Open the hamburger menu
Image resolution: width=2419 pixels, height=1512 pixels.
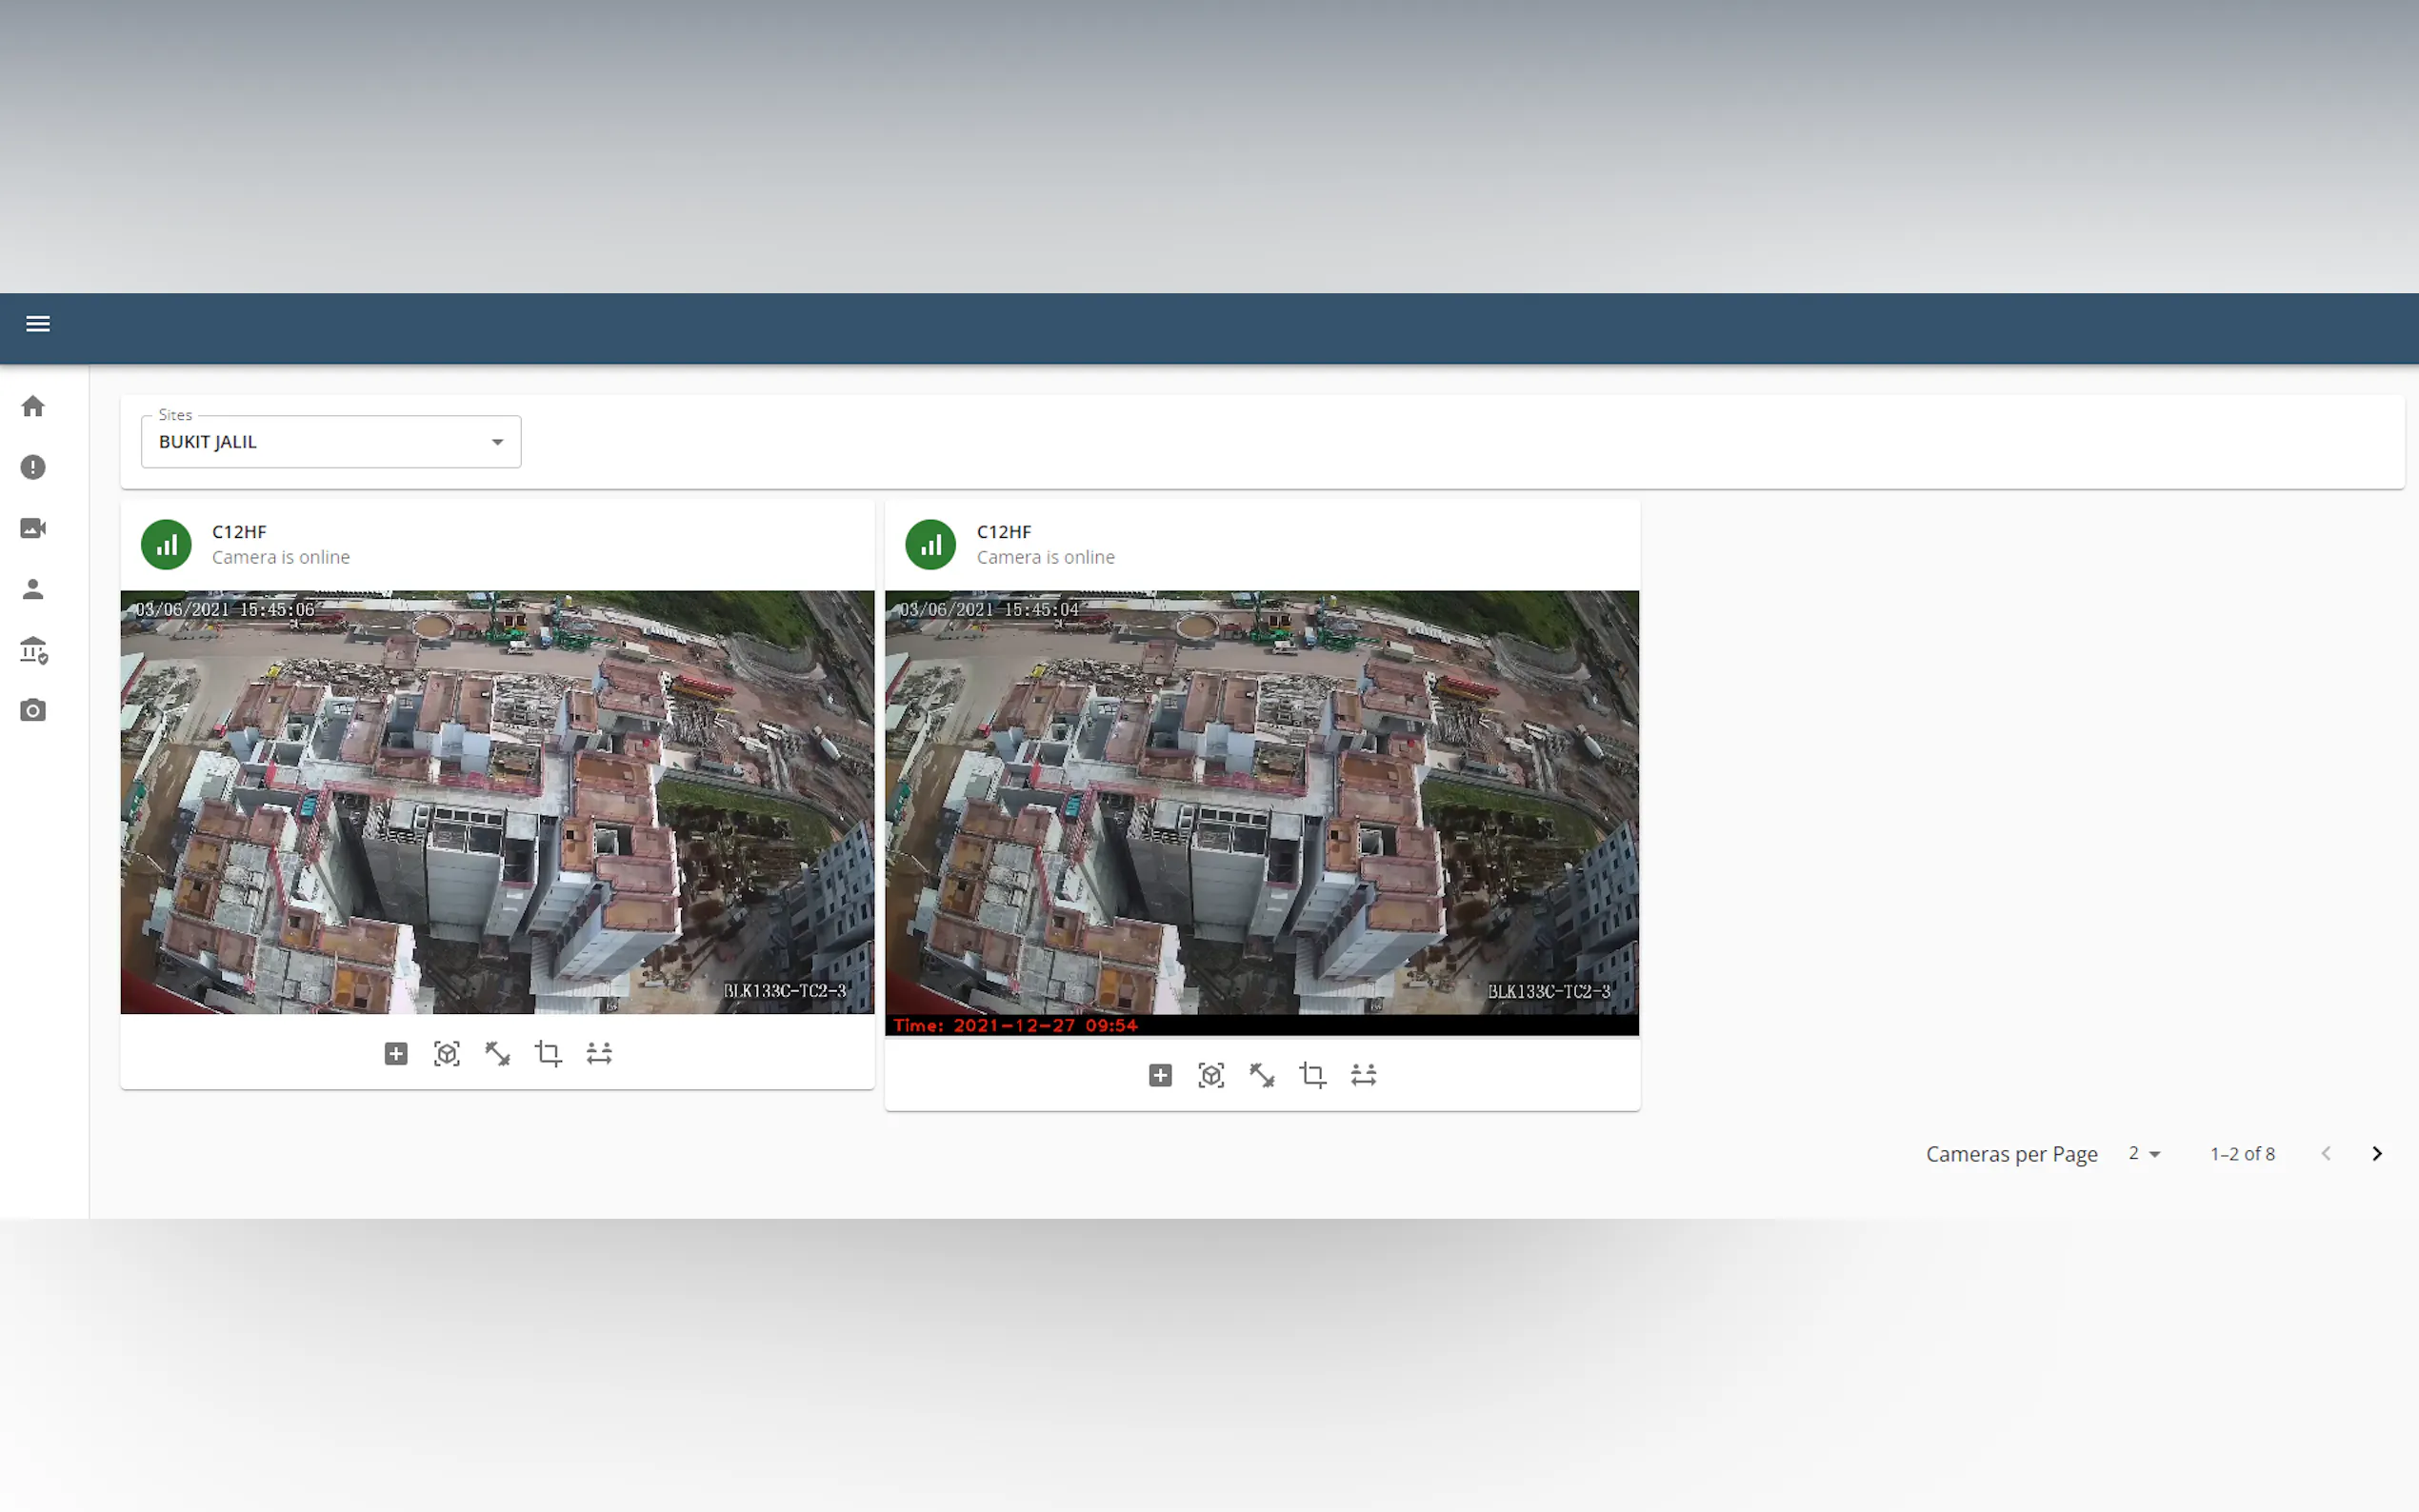pyautogui.click(x=38, y=324)
